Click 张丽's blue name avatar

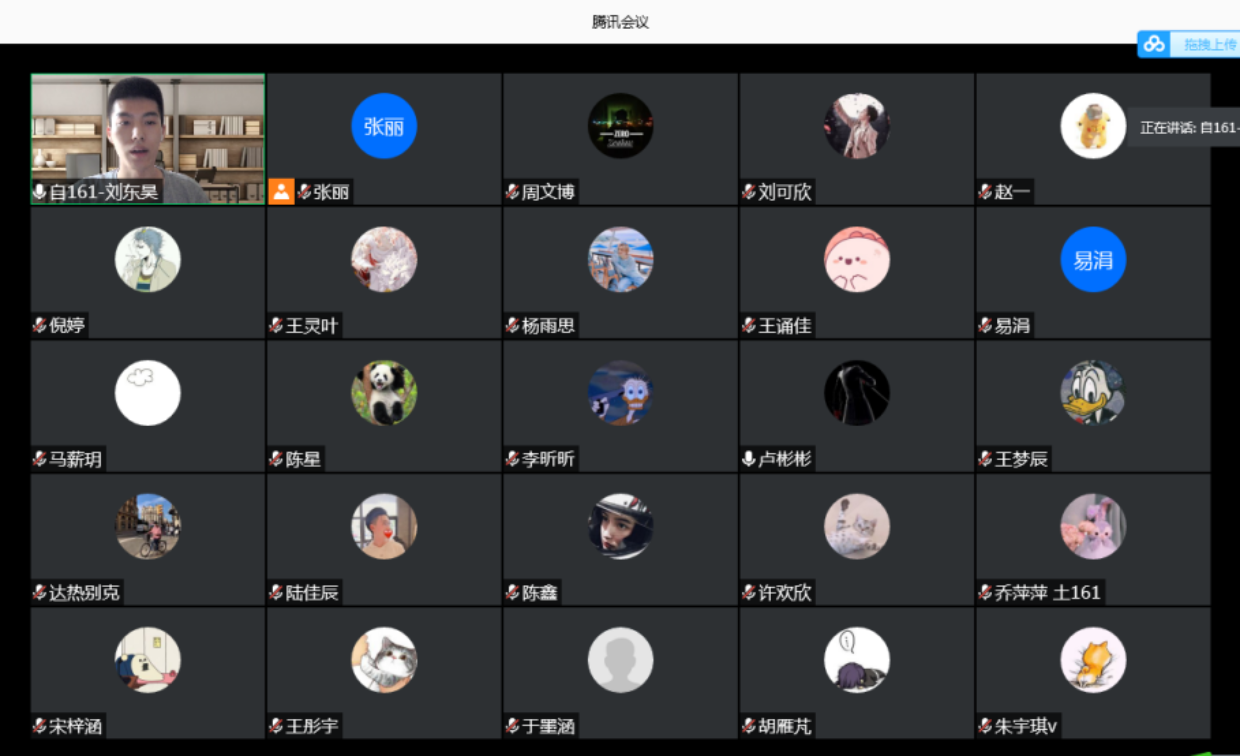click(x=384, y=126)
